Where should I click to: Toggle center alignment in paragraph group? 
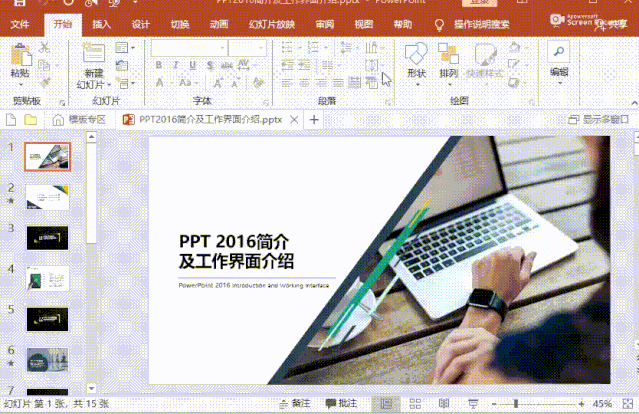[304, 83]
